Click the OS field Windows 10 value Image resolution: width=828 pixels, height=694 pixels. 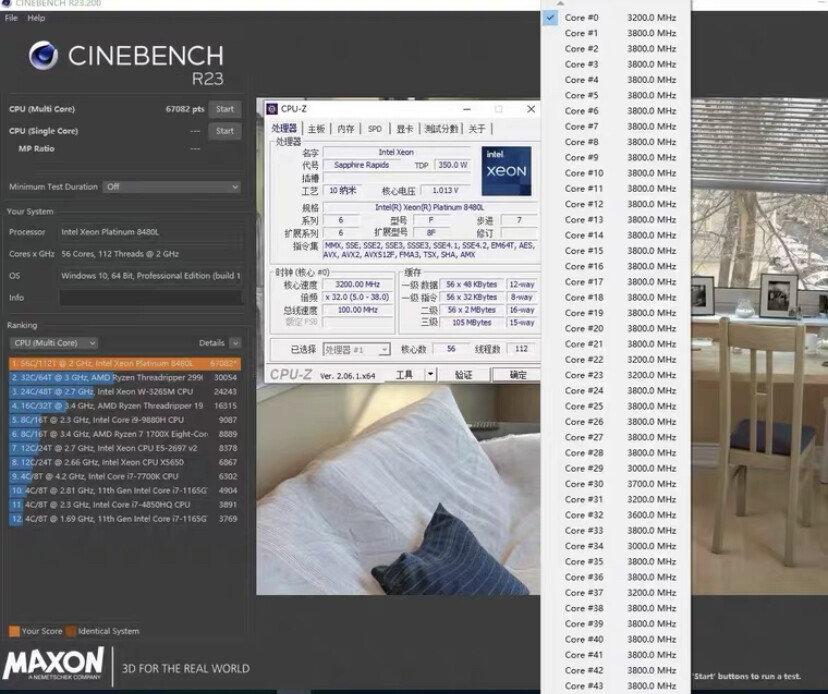point(150,276)
